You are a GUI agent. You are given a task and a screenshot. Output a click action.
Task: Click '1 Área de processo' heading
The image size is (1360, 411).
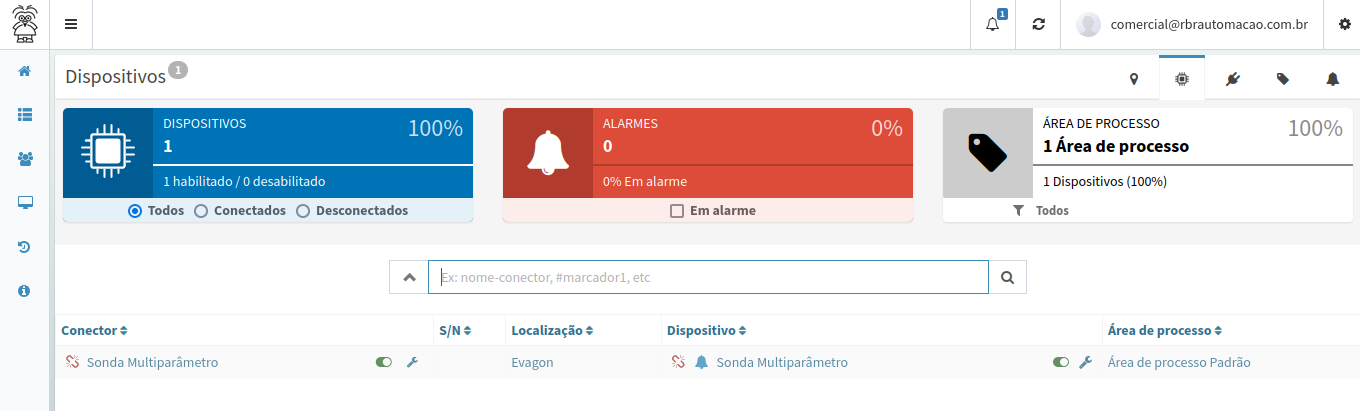[1116, 146]
